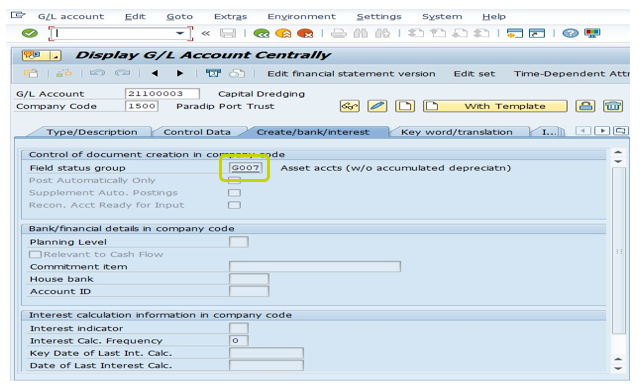Click the Time-Dependent Attributes button
This screenshot has height=390, width=641.
click(x=572, y=74)
